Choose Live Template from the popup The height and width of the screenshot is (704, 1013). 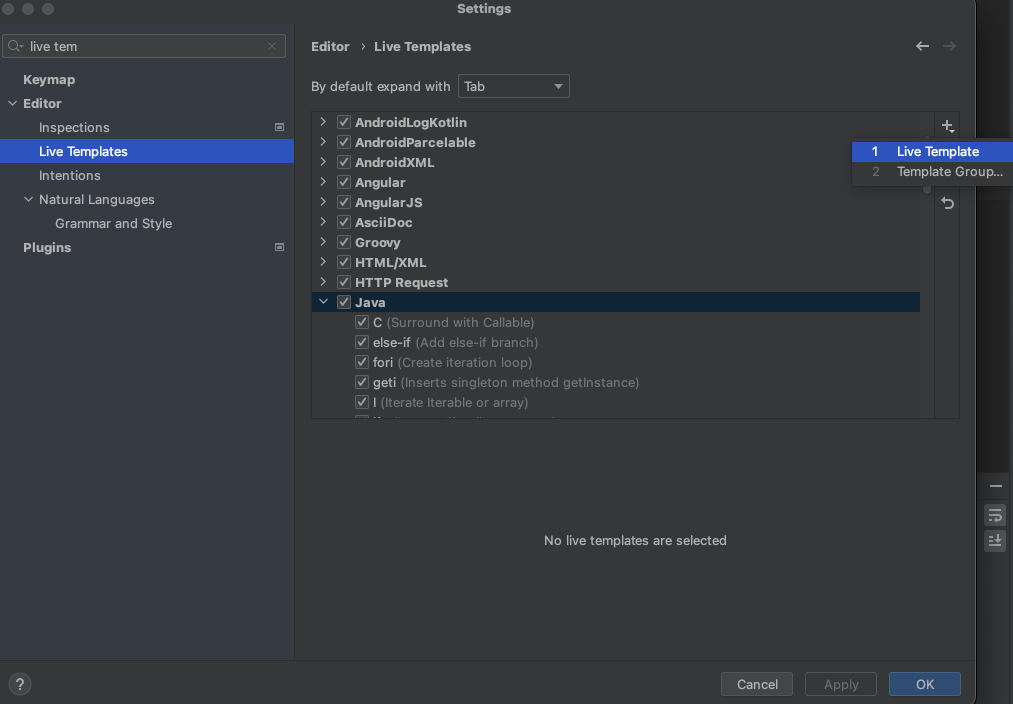tap(938, 151)
